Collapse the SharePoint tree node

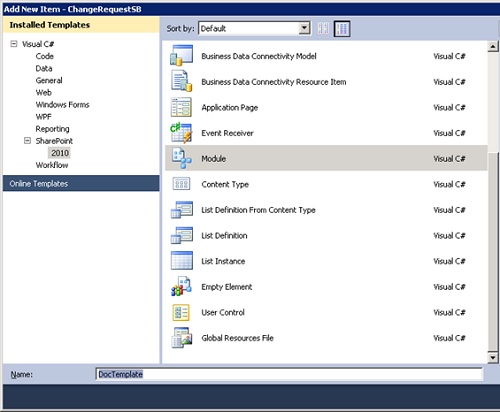coord(27,141)
